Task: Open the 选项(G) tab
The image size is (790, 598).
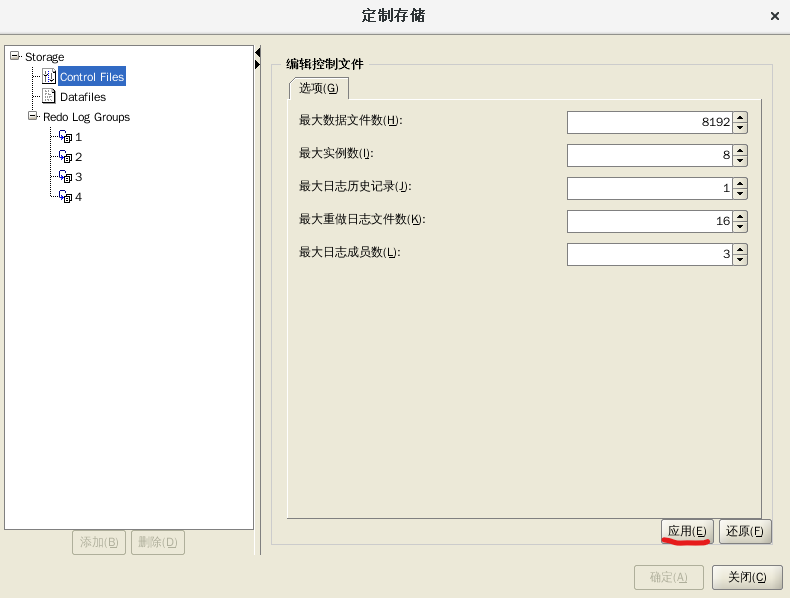Action: point(318,88)
